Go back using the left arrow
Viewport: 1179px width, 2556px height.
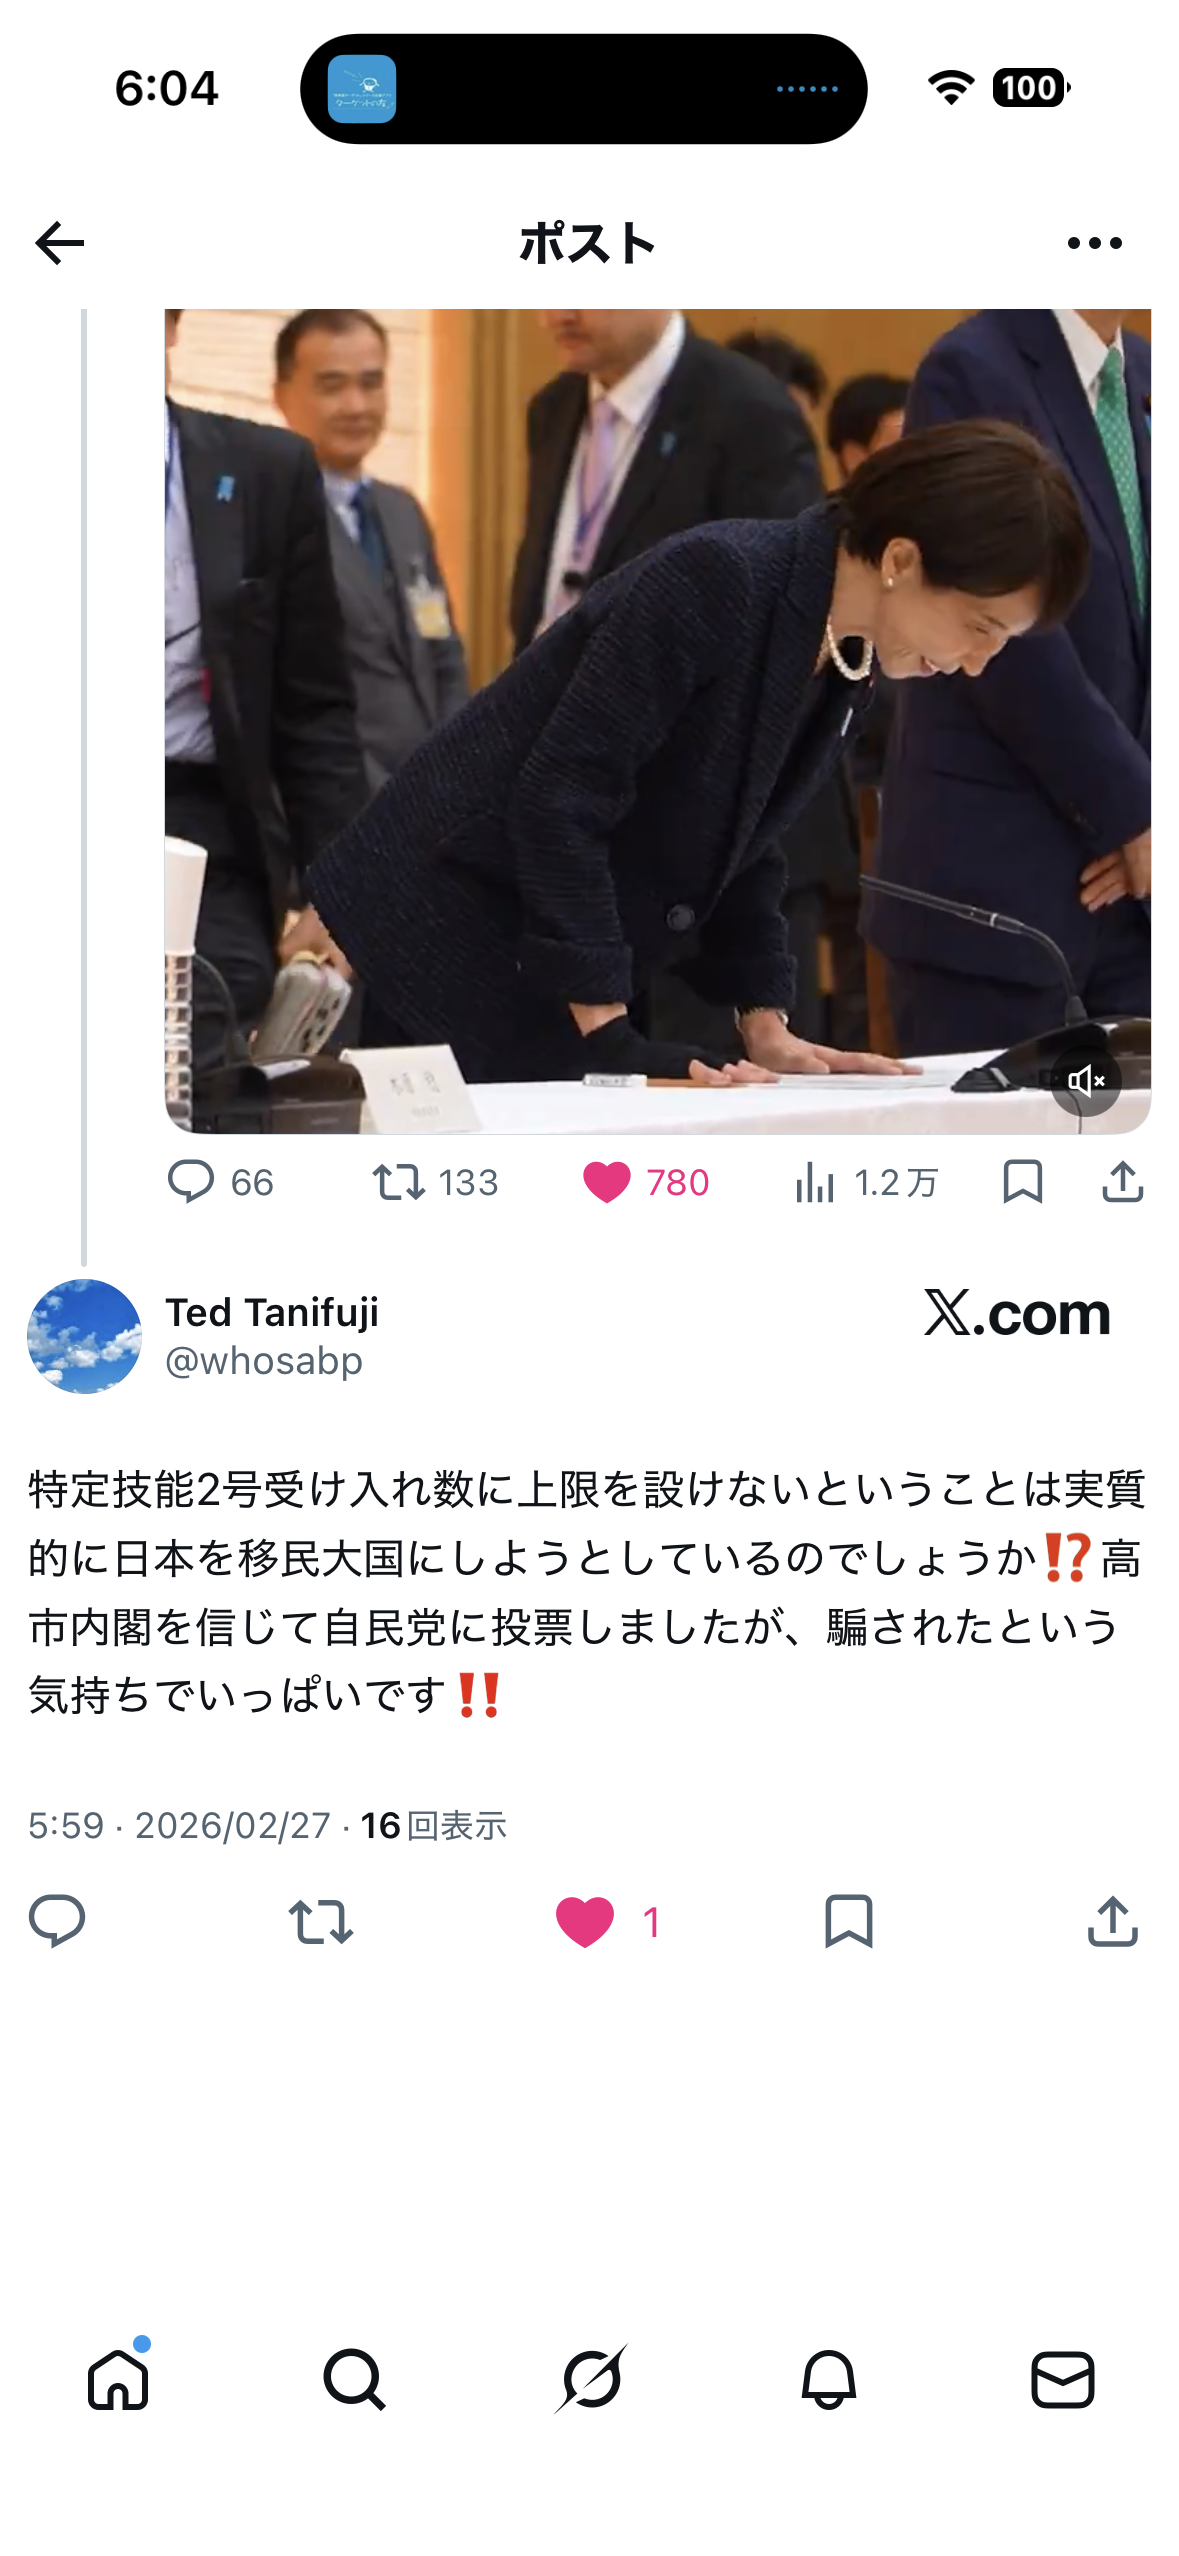pyautogui.click(x=59, y=243)
